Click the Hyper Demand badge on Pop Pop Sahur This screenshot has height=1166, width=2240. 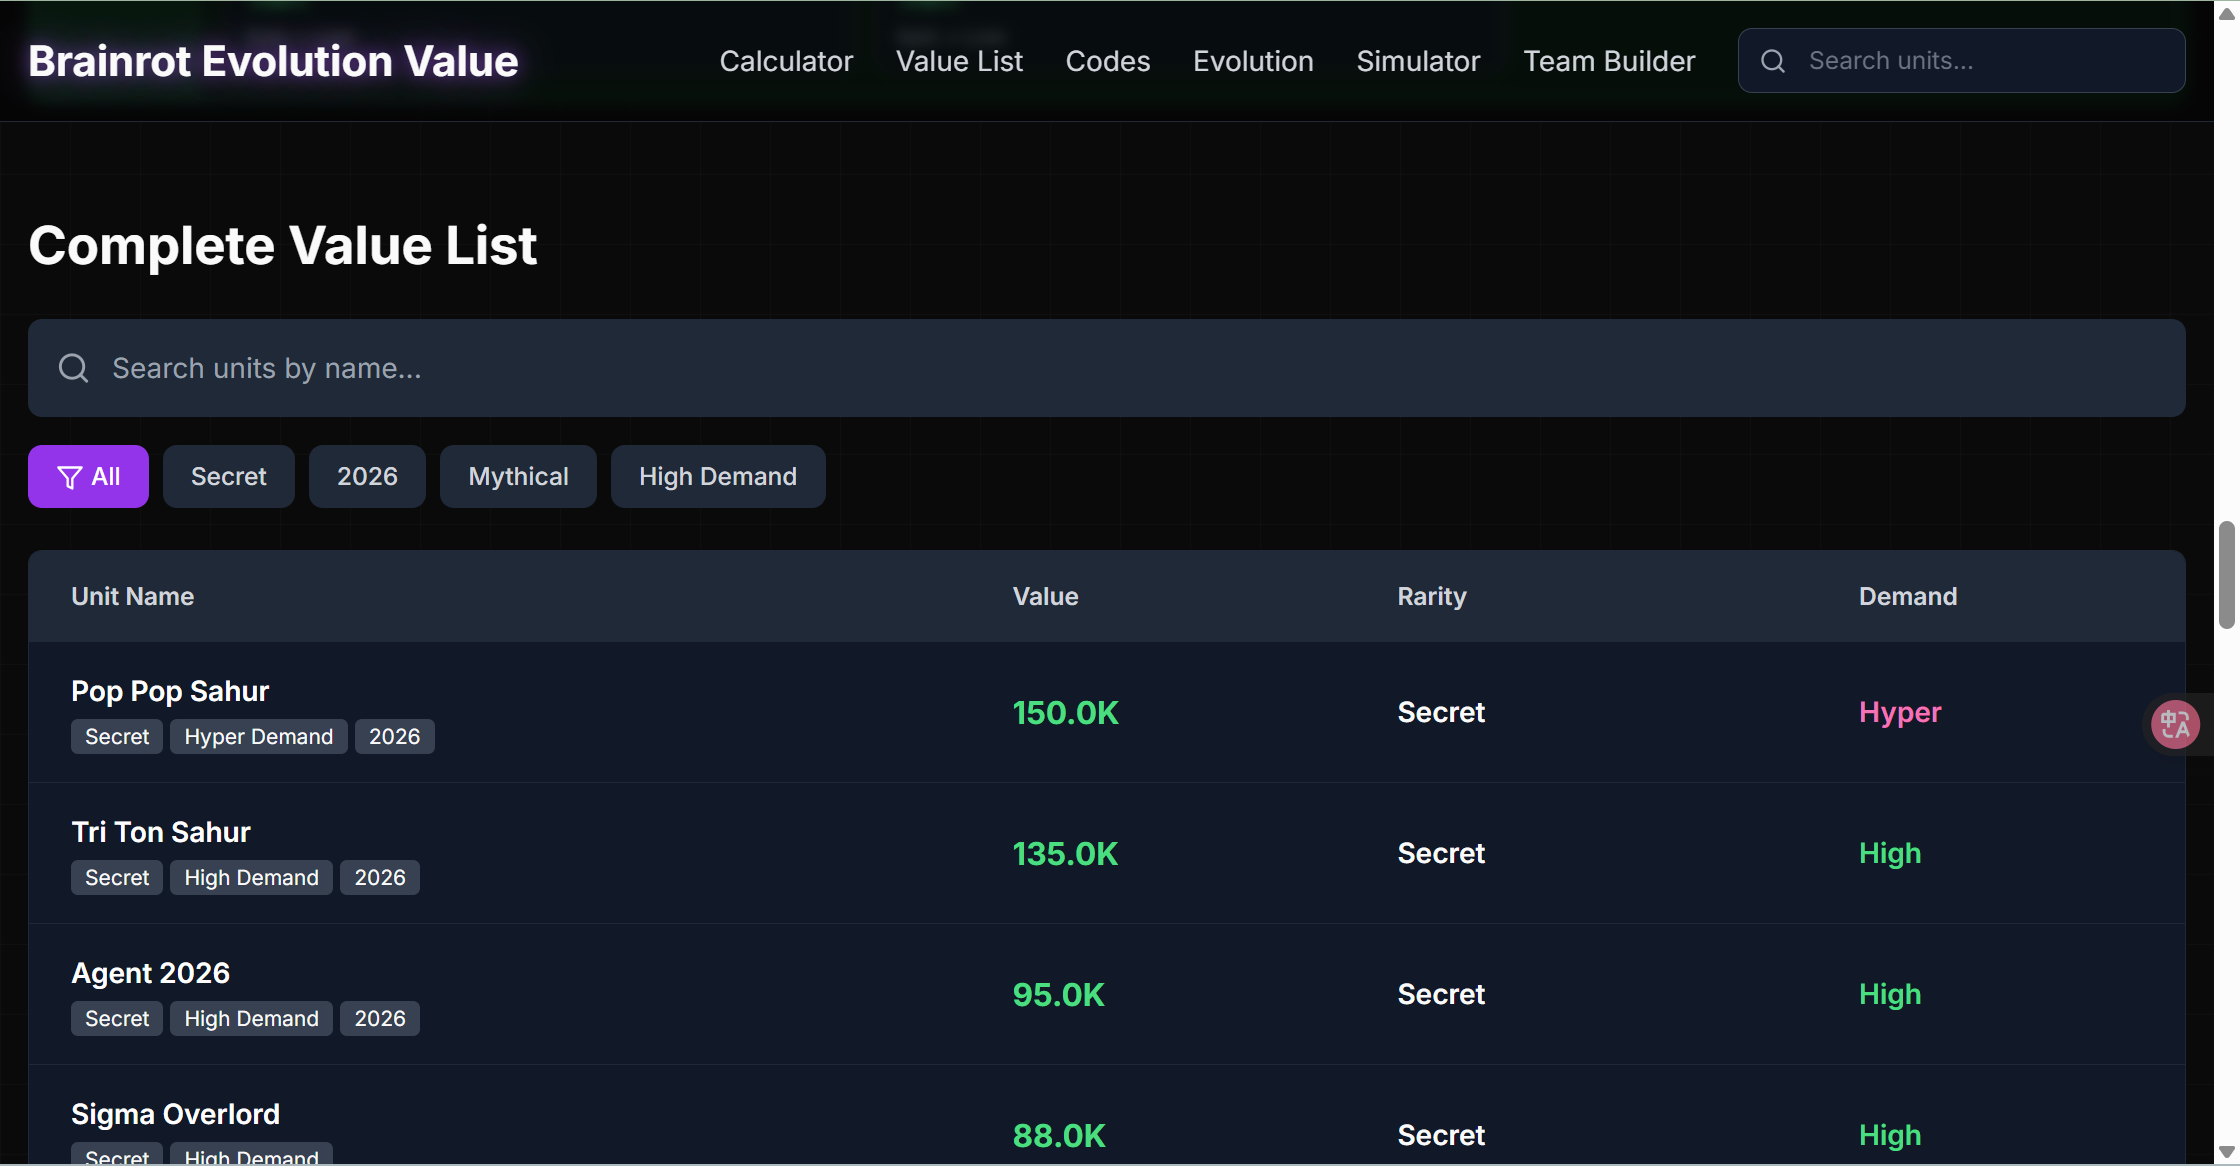(x=258, y=736)
